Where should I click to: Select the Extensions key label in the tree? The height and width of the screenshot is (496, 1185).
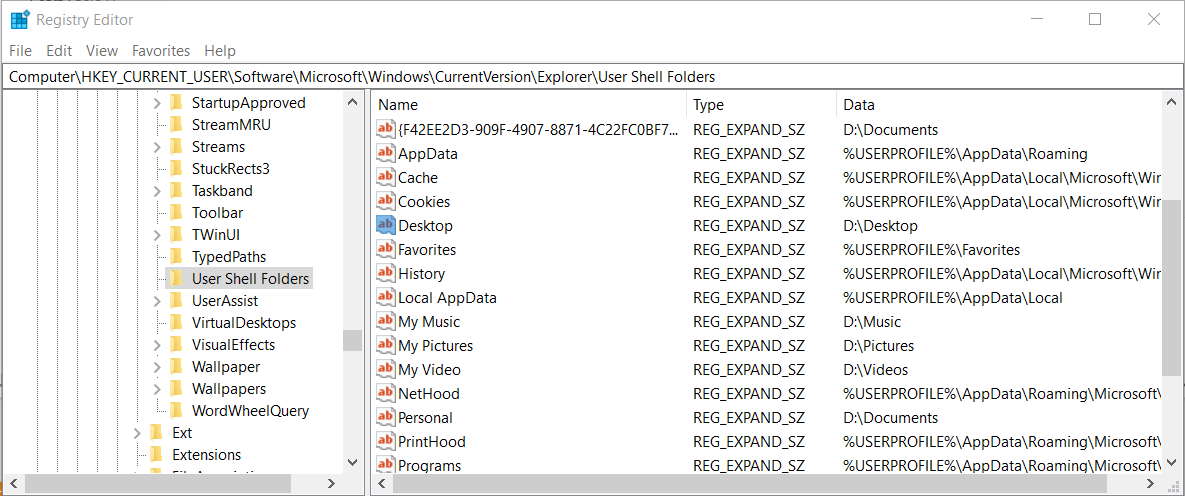[x=206, y=454]
